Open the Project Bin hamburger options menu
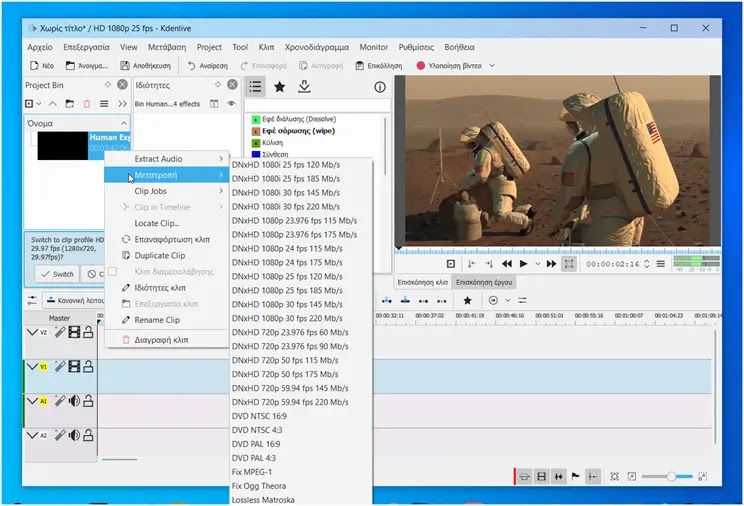Image resolution: width=744 pixels, height=506 pixels. [104, 104]
